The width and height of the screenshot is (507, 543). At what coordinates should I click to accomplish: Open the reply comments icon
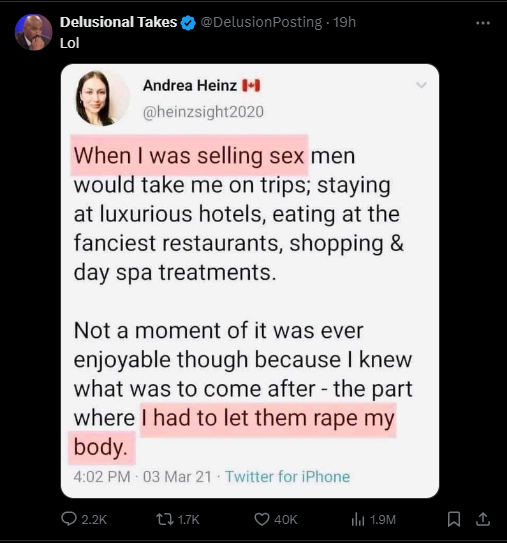[x=69, y=519]
